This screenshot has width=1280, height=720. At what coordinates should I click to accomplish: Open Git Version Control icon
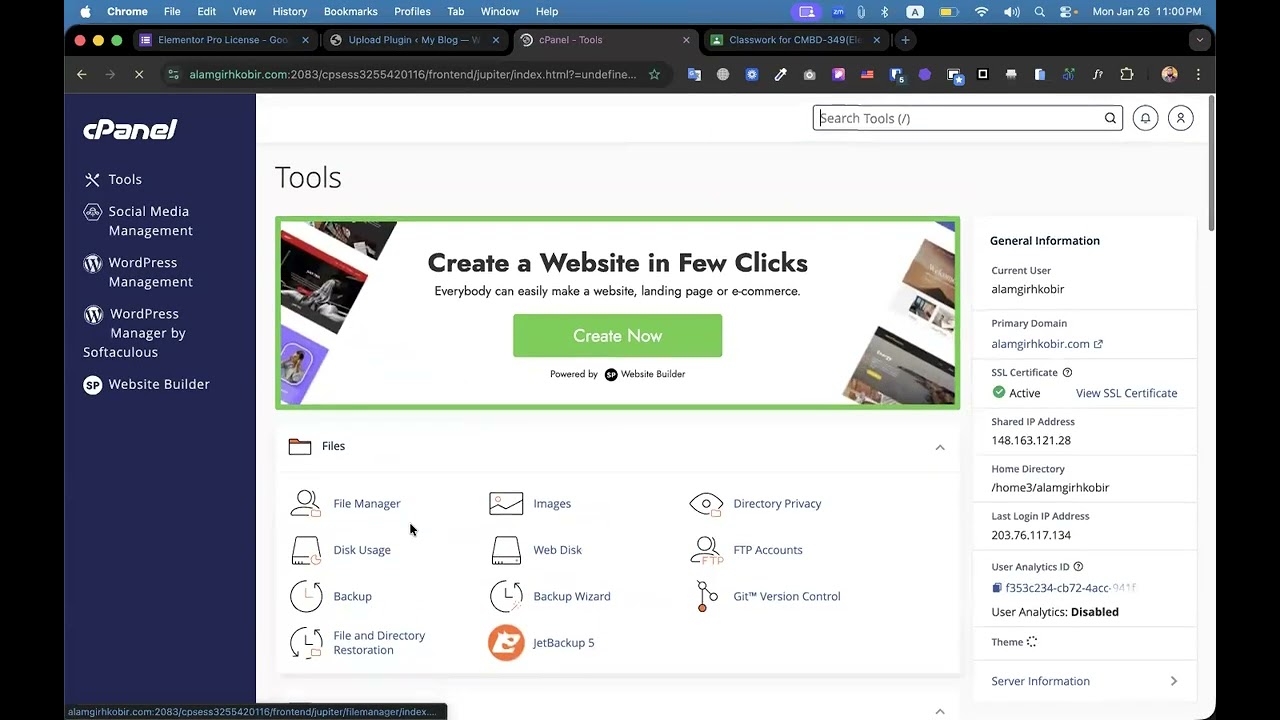706,596
